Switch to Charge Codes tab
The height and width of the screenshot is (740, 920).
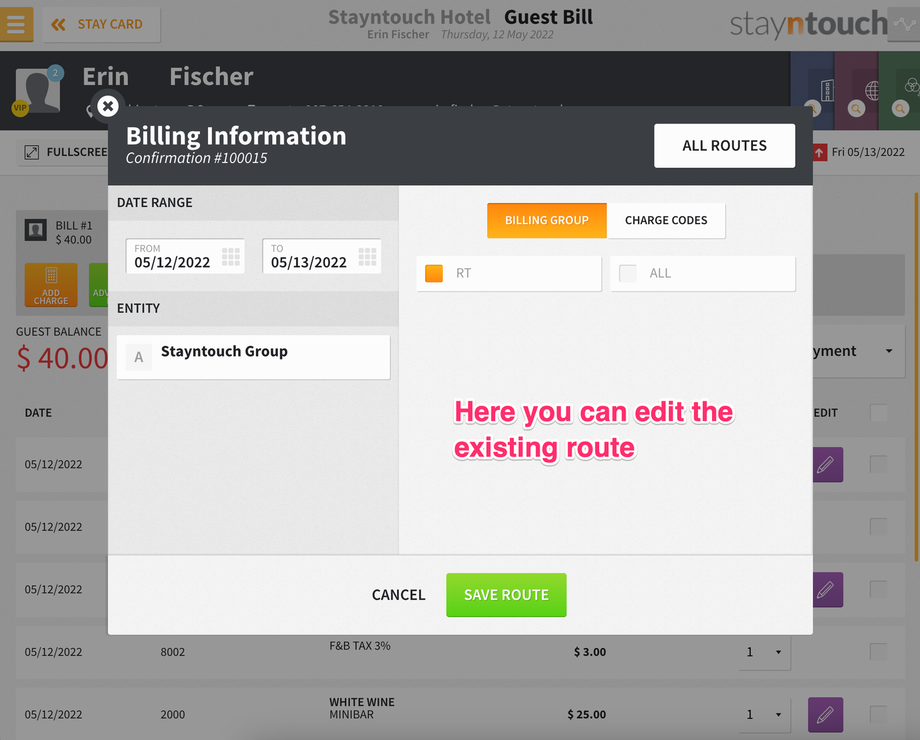pyautogui.click(x=666, y=221)
